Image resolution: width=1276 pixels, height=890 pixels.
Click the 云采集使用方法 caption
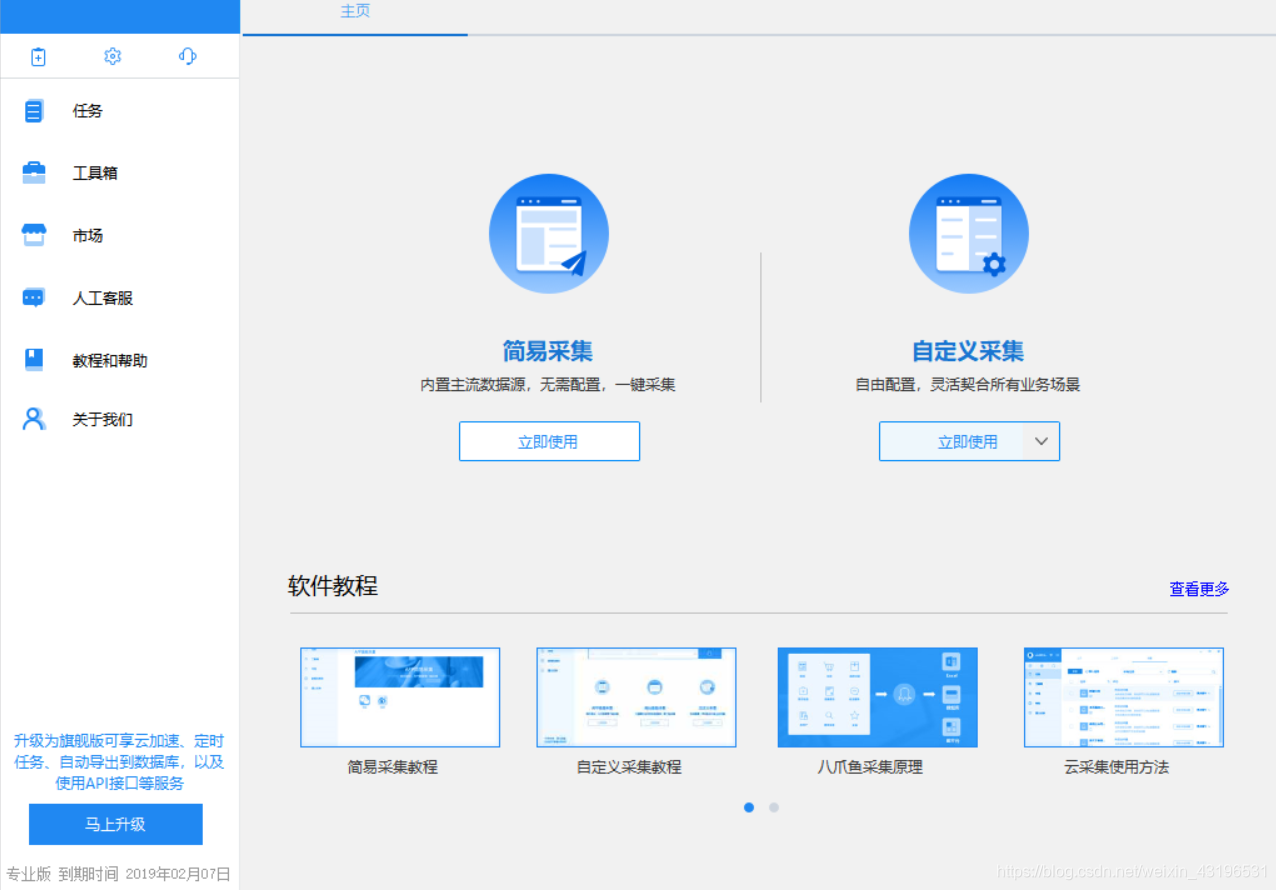(x=1116, y=767)
